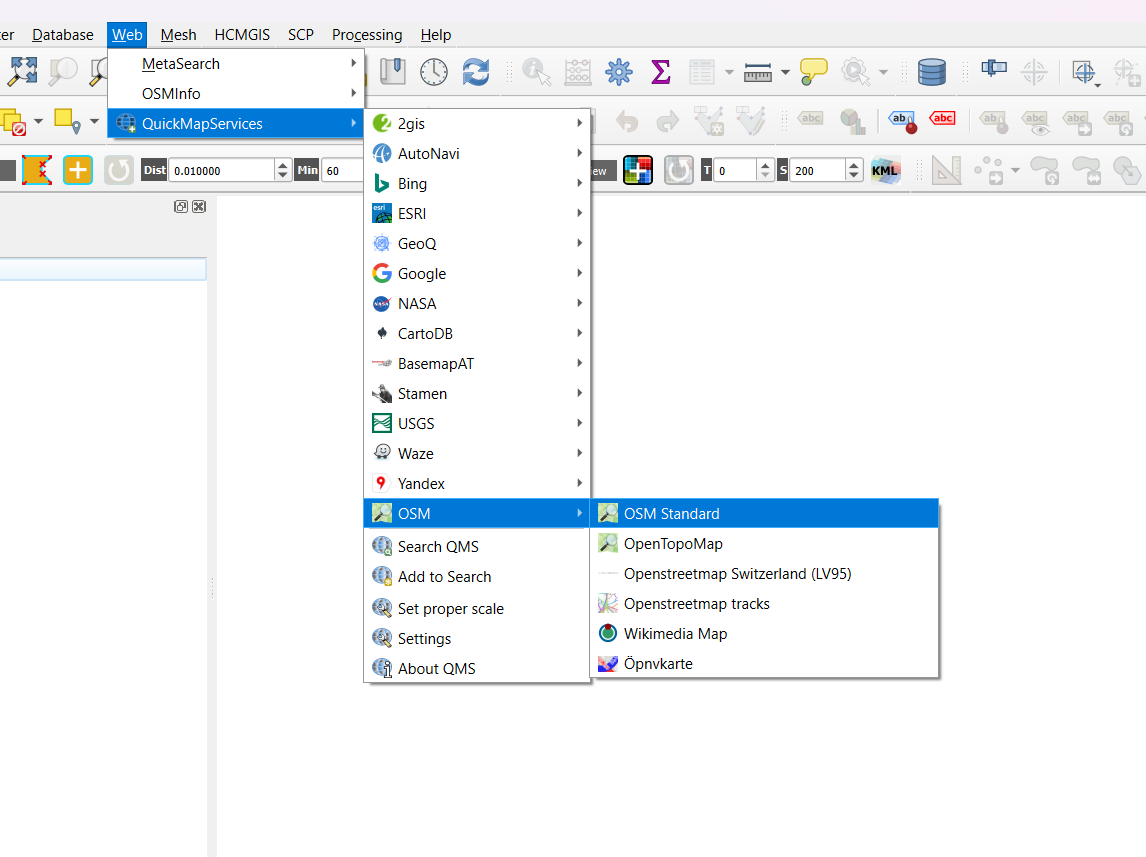Click the Zoom Full extent icon

(x=22, y=71)
